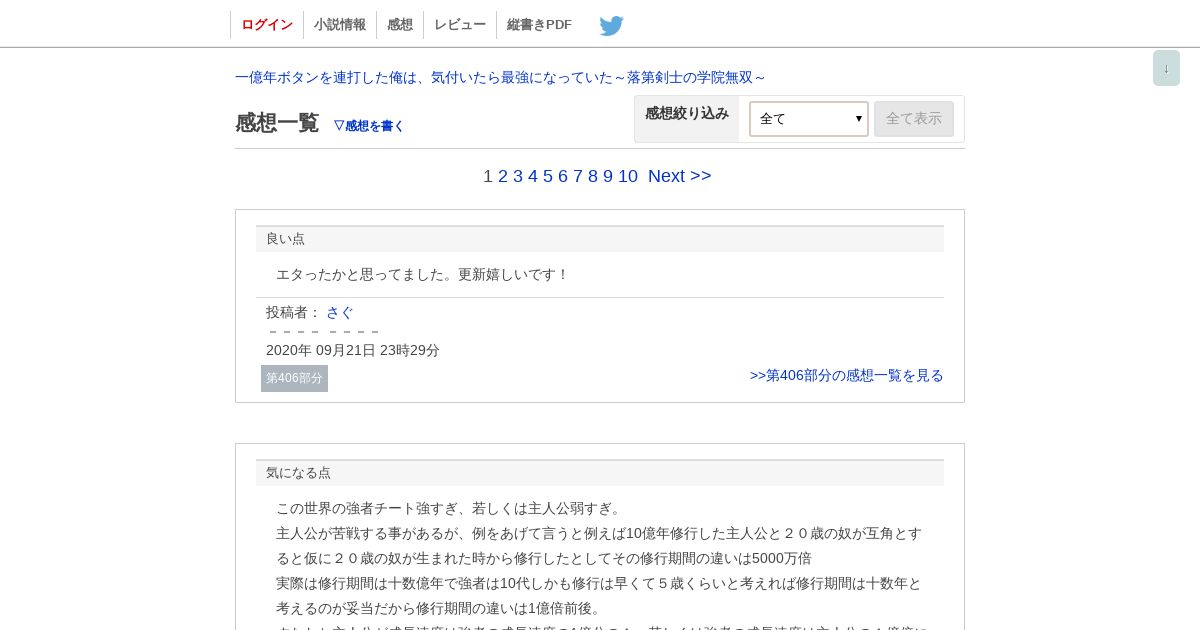Image resolution: width=1200 pixels, height=630 pixels.
Task: Click ▽感想を書く link
Action: (369, 126)
